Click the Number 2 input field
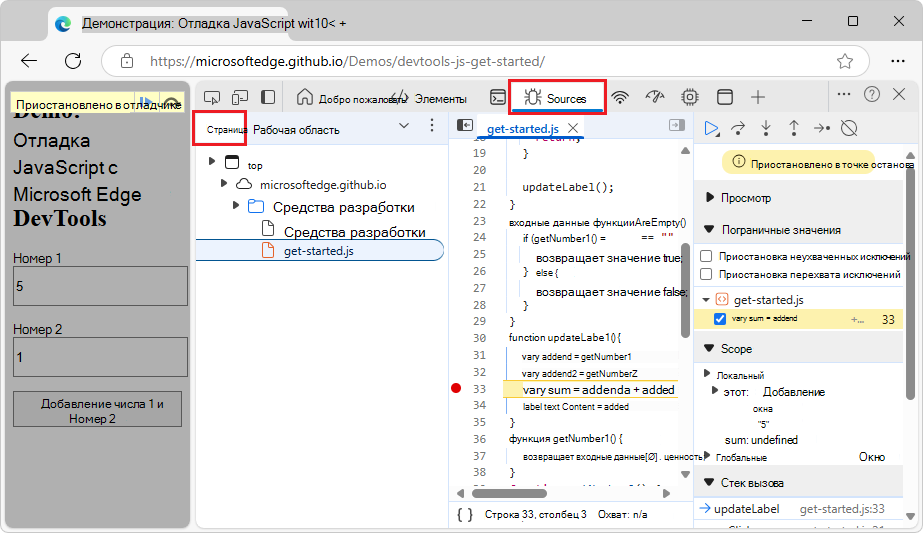 [x=100, y=356]
